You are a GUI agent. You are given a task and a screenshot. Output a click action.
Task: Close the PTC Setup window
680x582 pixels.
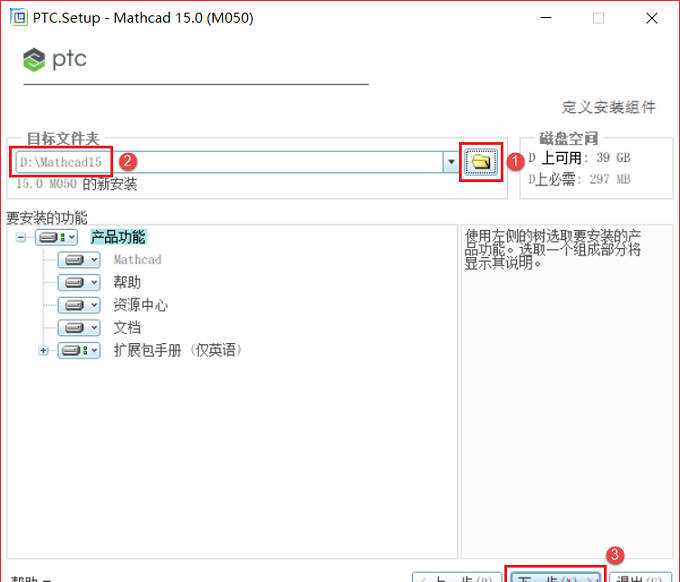tap(651, 18)
